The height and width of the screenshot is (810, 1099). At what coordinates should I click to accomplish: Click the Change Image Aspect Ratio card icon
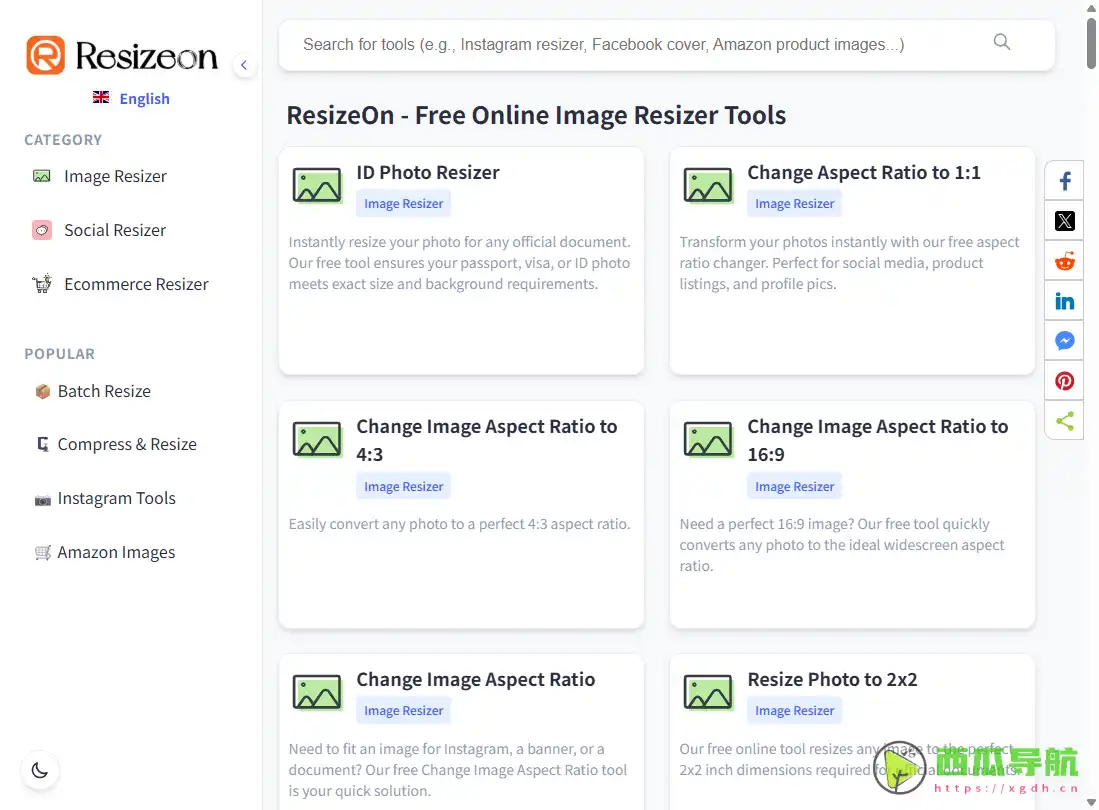317,692
